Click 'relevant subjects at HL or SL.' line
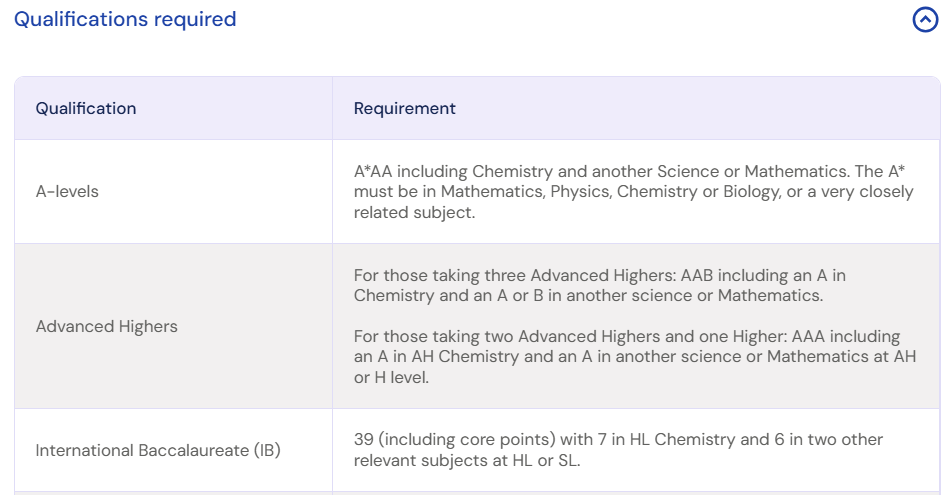This screenshot has height=495, width=948. coord(467,461)
